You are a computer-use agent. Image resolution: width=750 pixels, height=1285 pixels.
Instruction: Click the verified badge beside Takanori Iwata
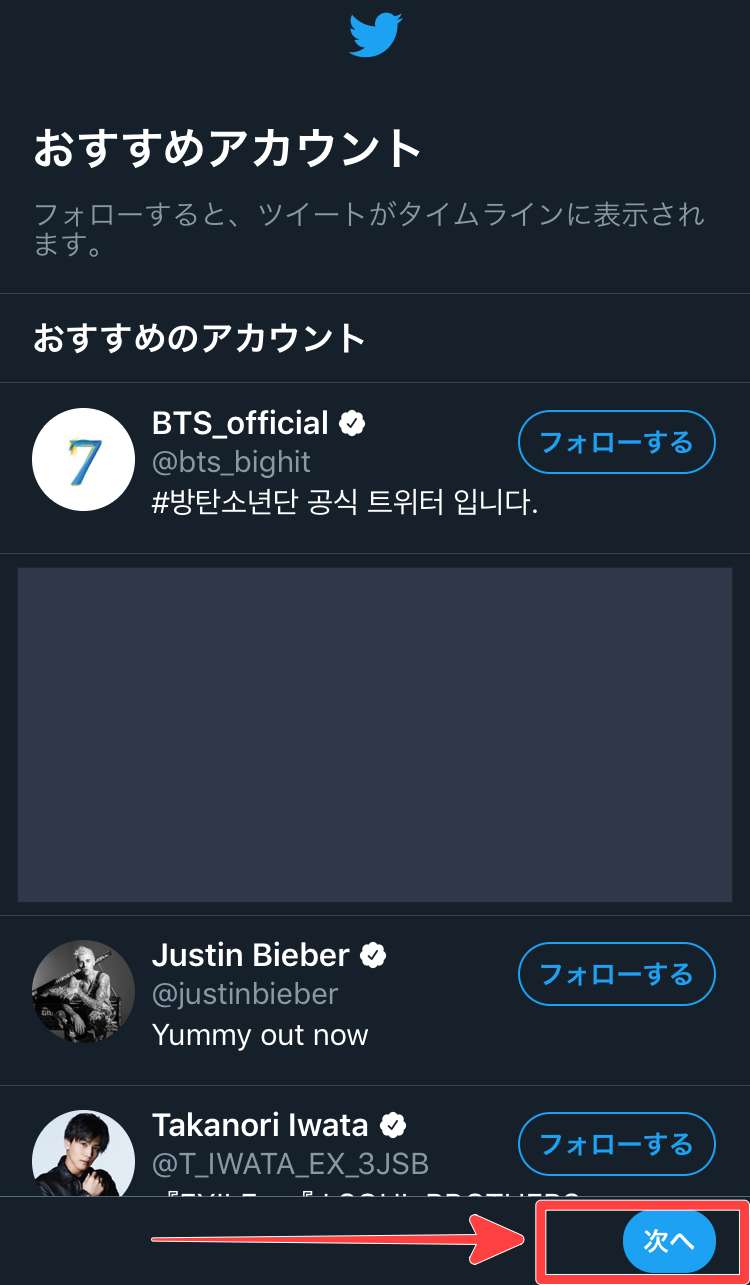click(393, 1126)
